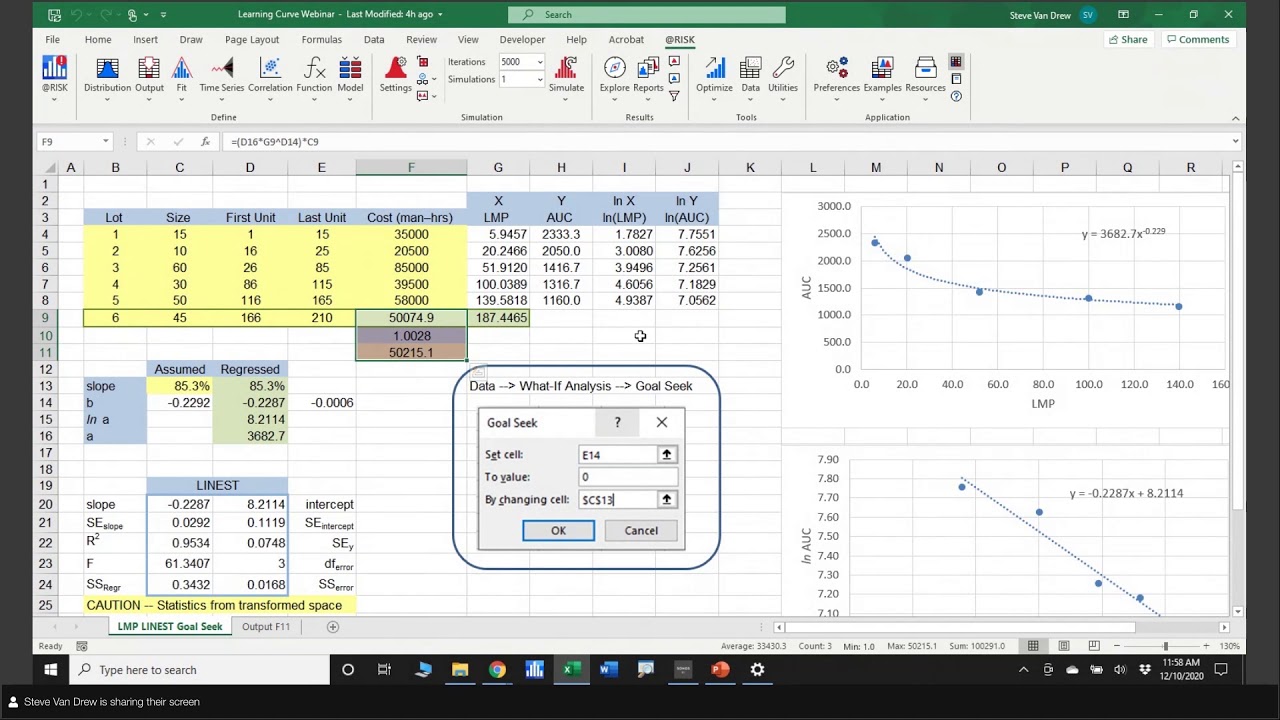Click the To value input field

(x=627, y=477)
